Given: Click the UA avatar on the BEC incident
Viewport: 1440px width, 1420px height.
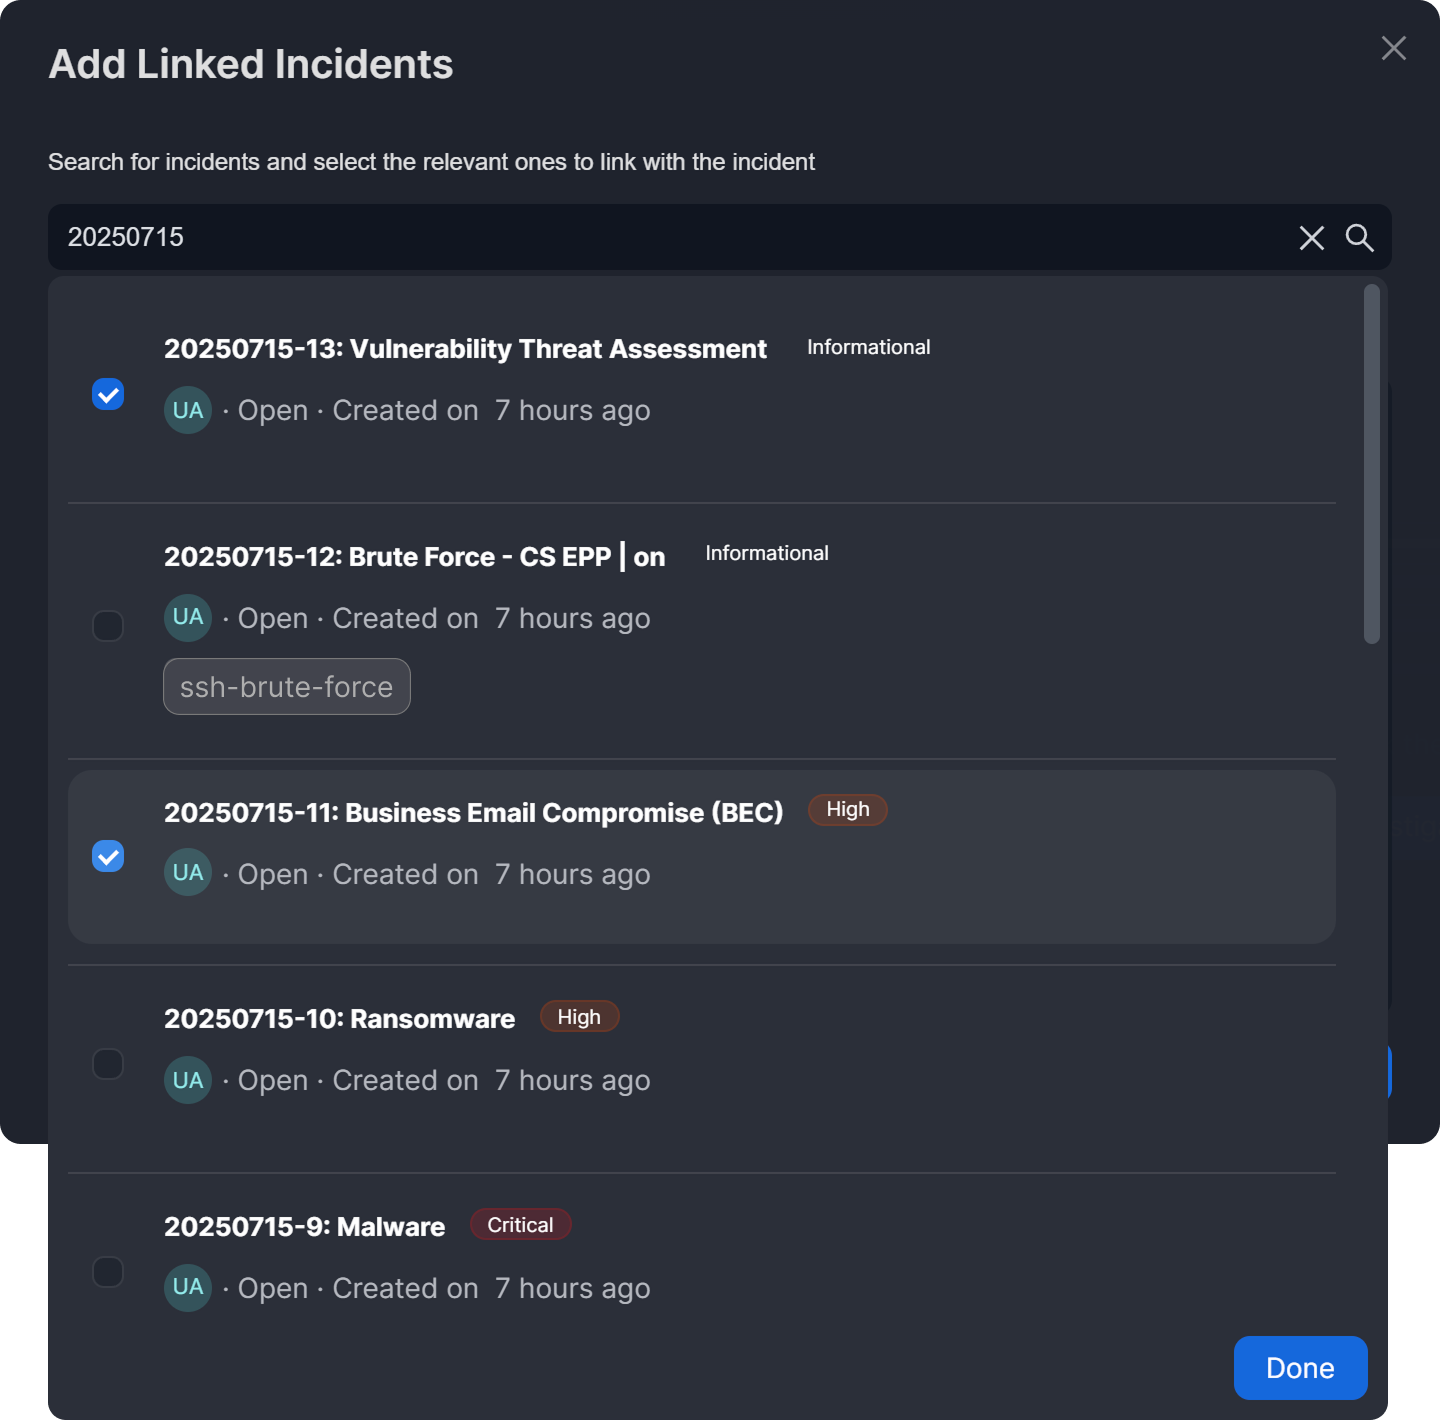Looking at the screenshot, I should point(188,873).
